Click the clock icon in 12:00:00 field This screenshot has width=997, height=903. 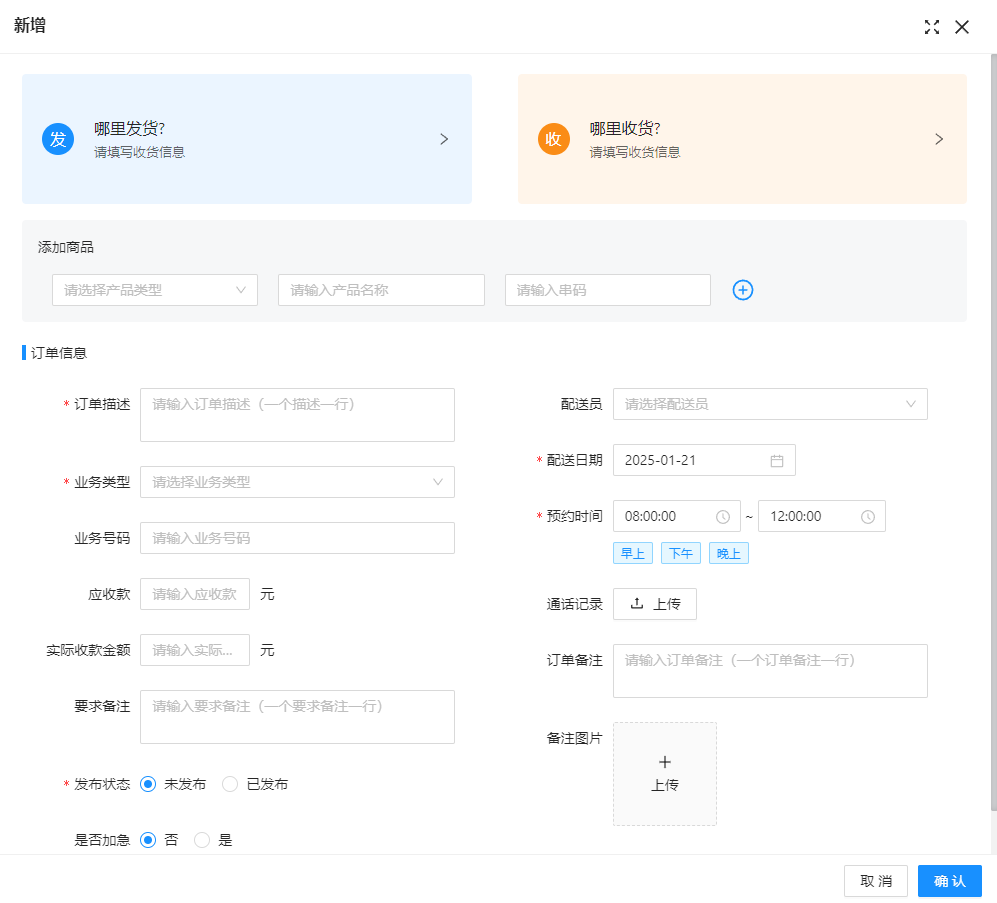(868, 516)
